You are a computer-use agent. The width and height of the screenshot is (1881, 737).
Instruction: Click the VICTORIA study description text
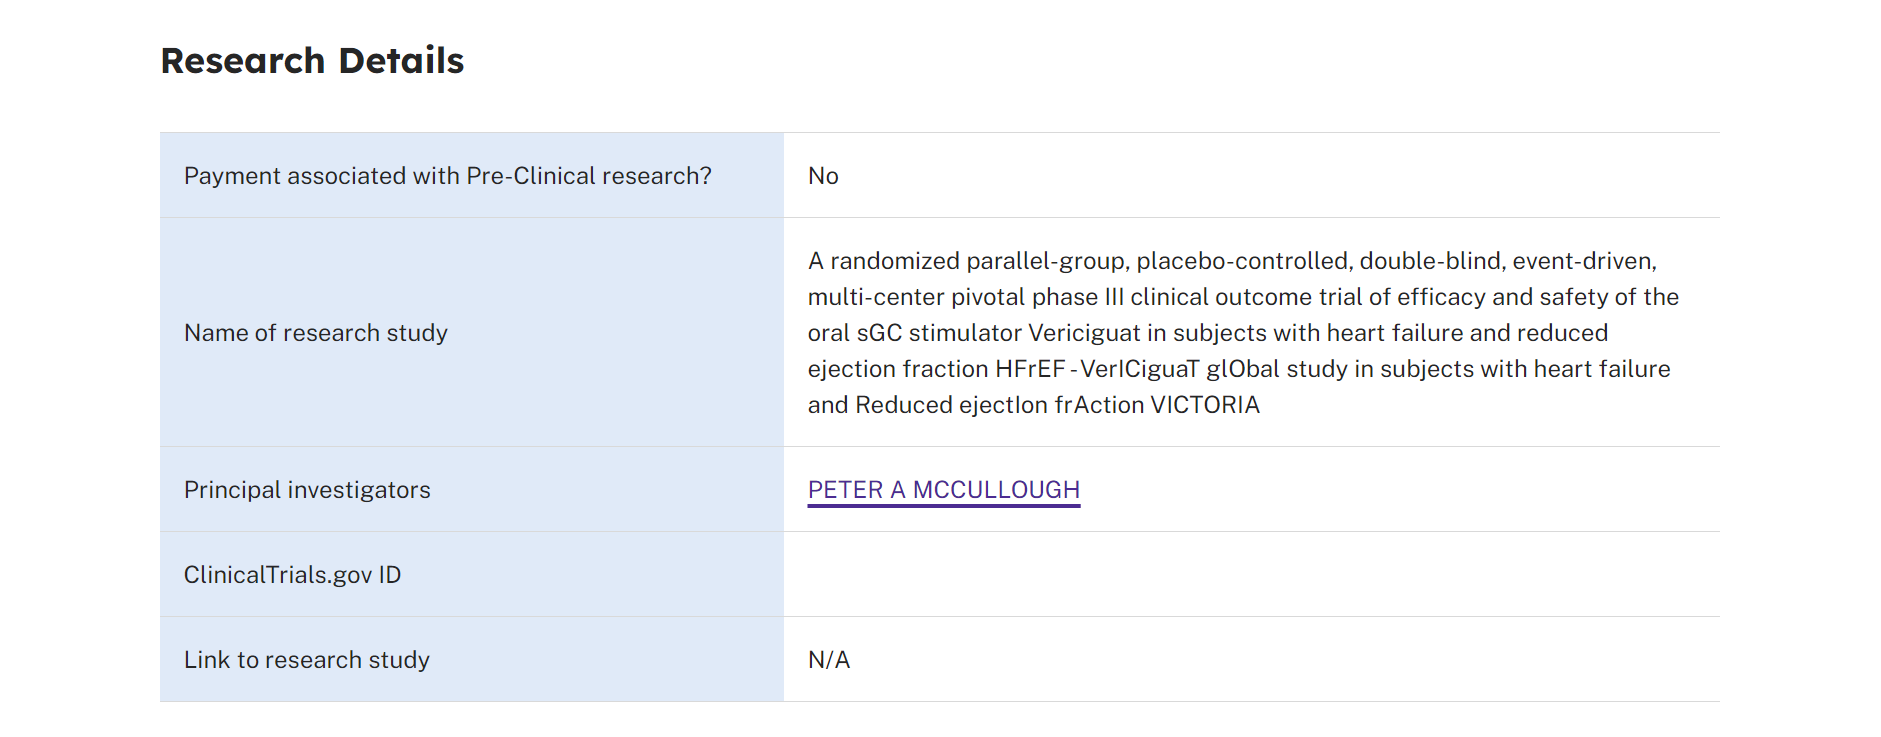tap(1243, 333)
